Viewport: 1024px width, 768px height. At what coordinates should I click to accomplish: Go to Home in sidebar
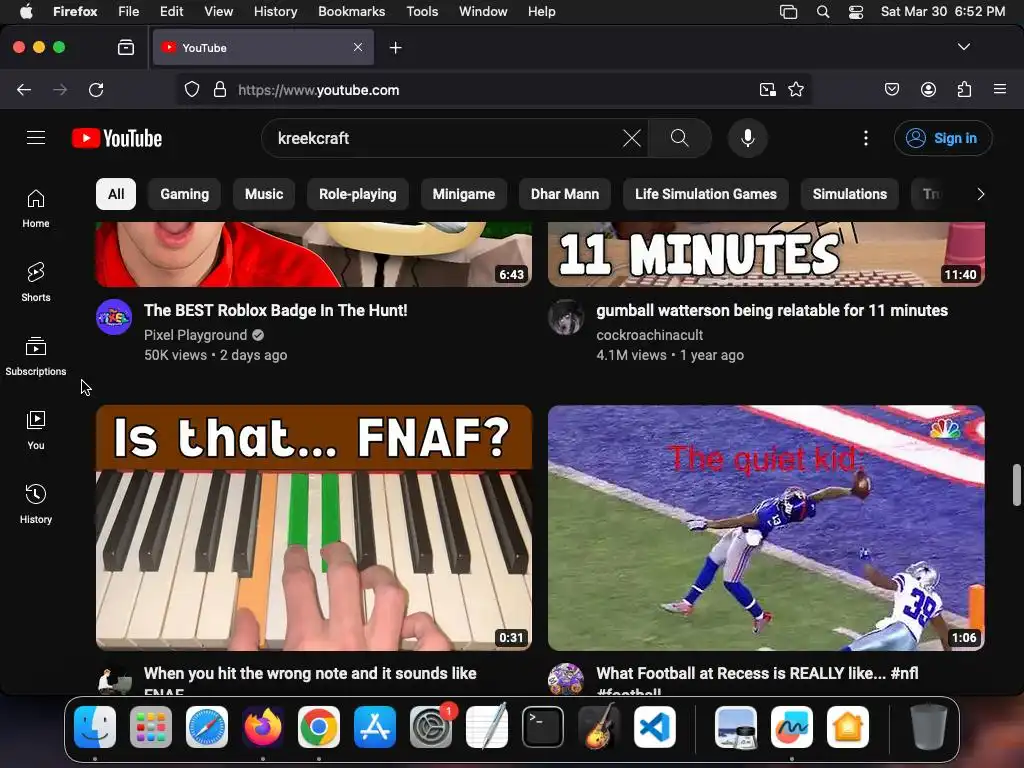click(x=36, y=209)
